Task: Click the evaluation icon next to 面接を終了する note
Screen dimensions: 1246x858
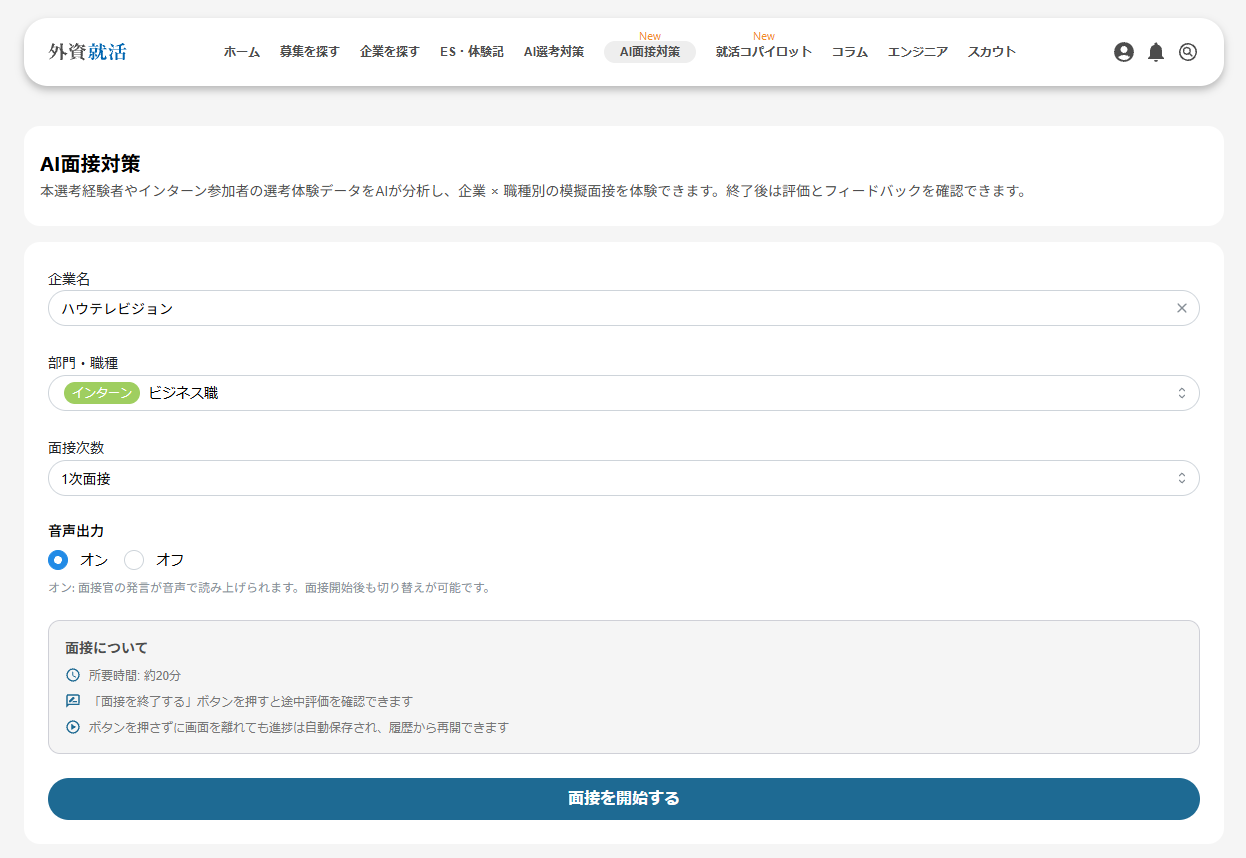Action: (73, 701)
